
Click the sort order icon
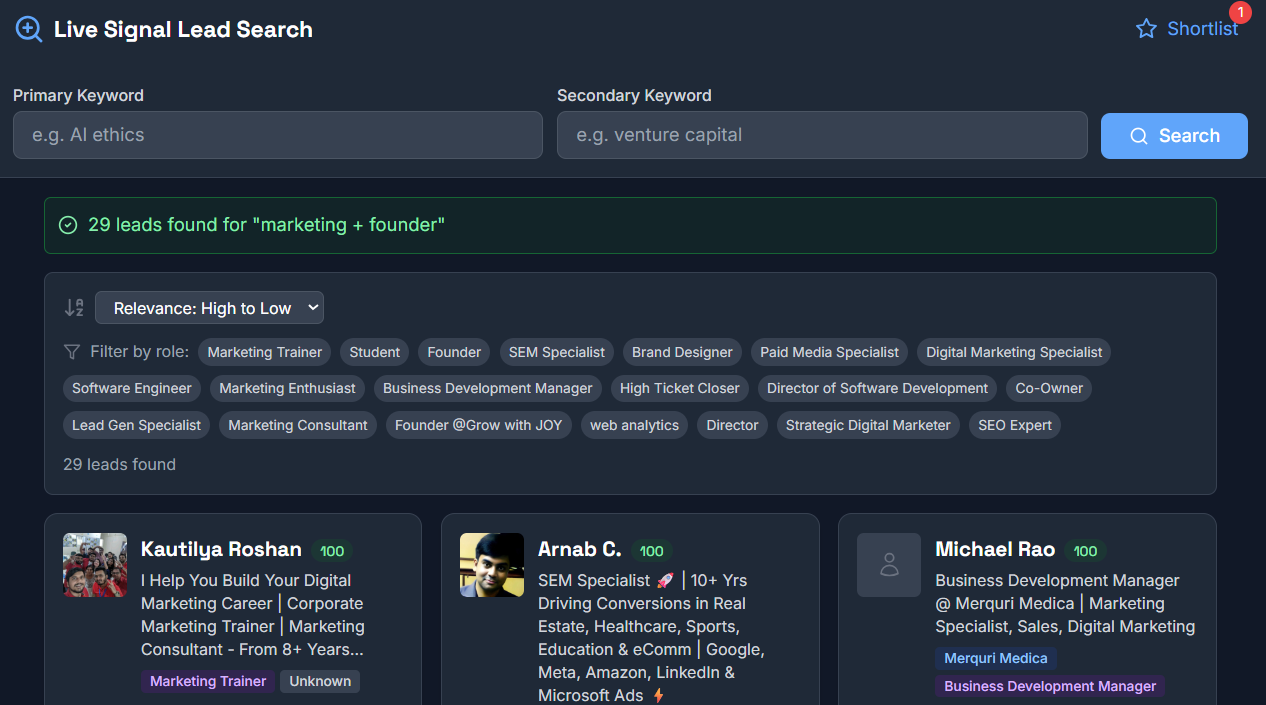pos(74,308)
